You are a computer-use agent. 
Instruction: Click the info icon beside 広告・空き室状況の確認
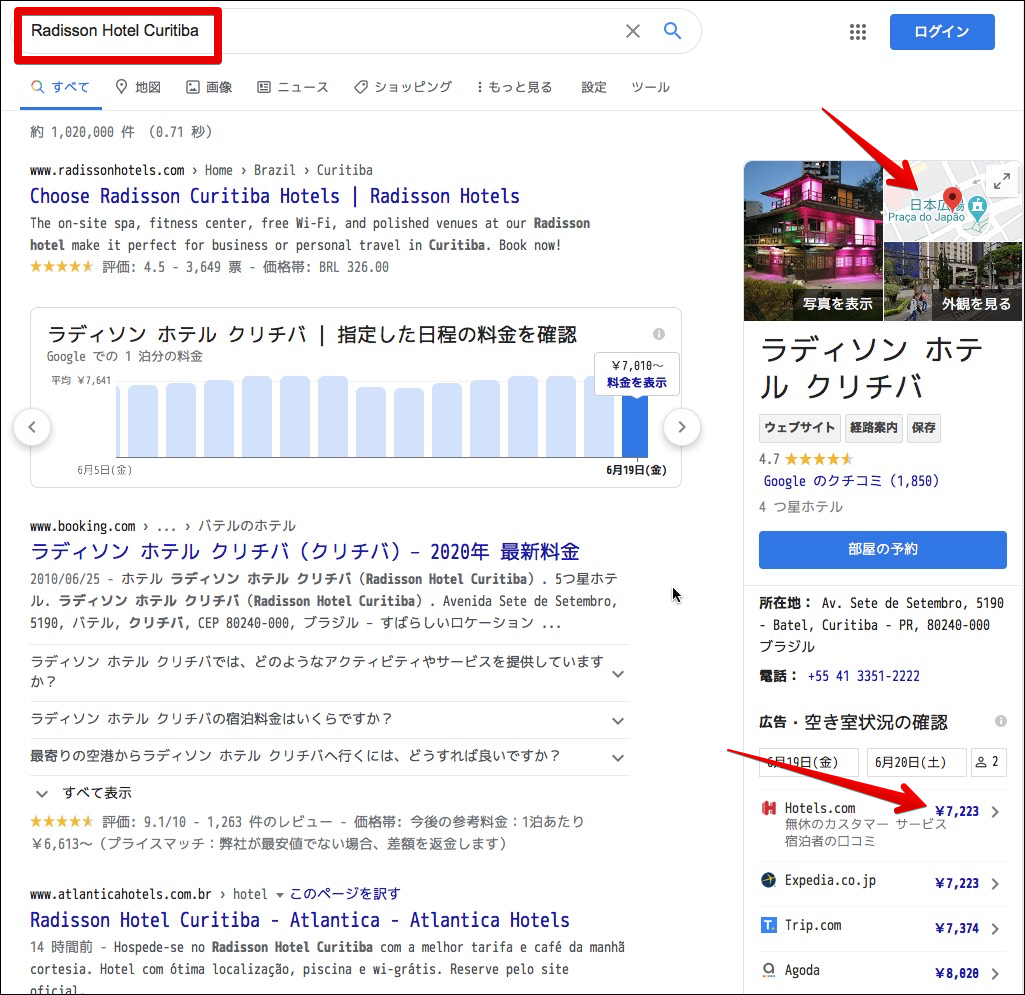click(x=1001, y=722)
